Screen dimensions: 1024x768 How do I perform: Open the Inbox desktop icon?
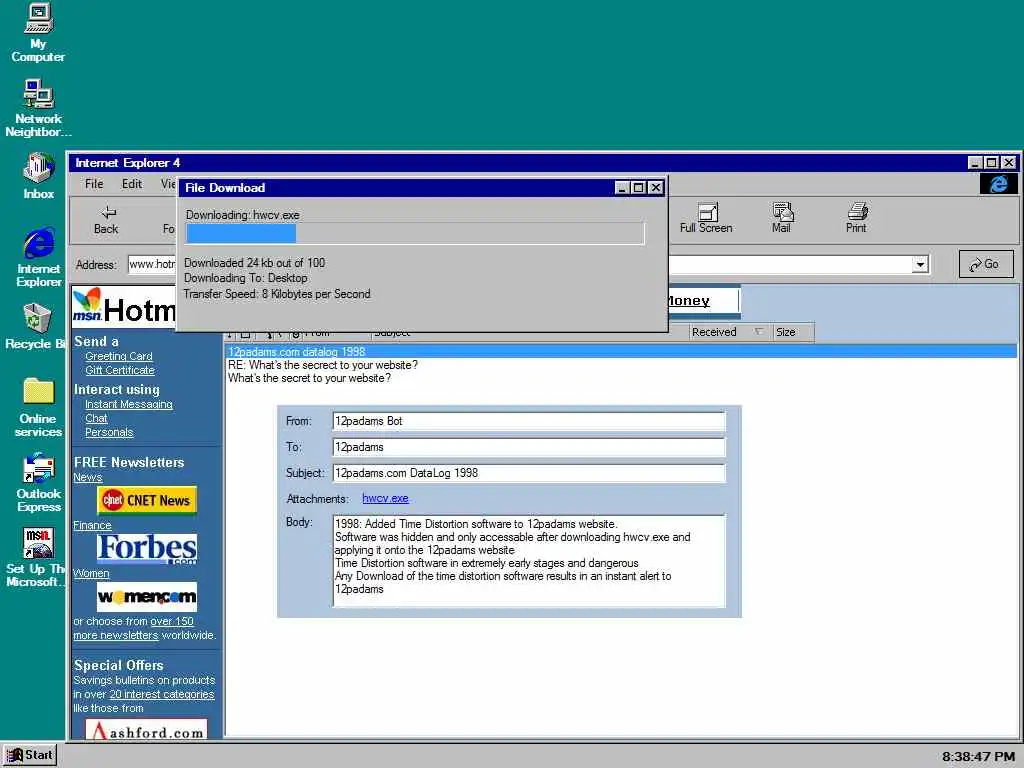(x=39, y=176)
